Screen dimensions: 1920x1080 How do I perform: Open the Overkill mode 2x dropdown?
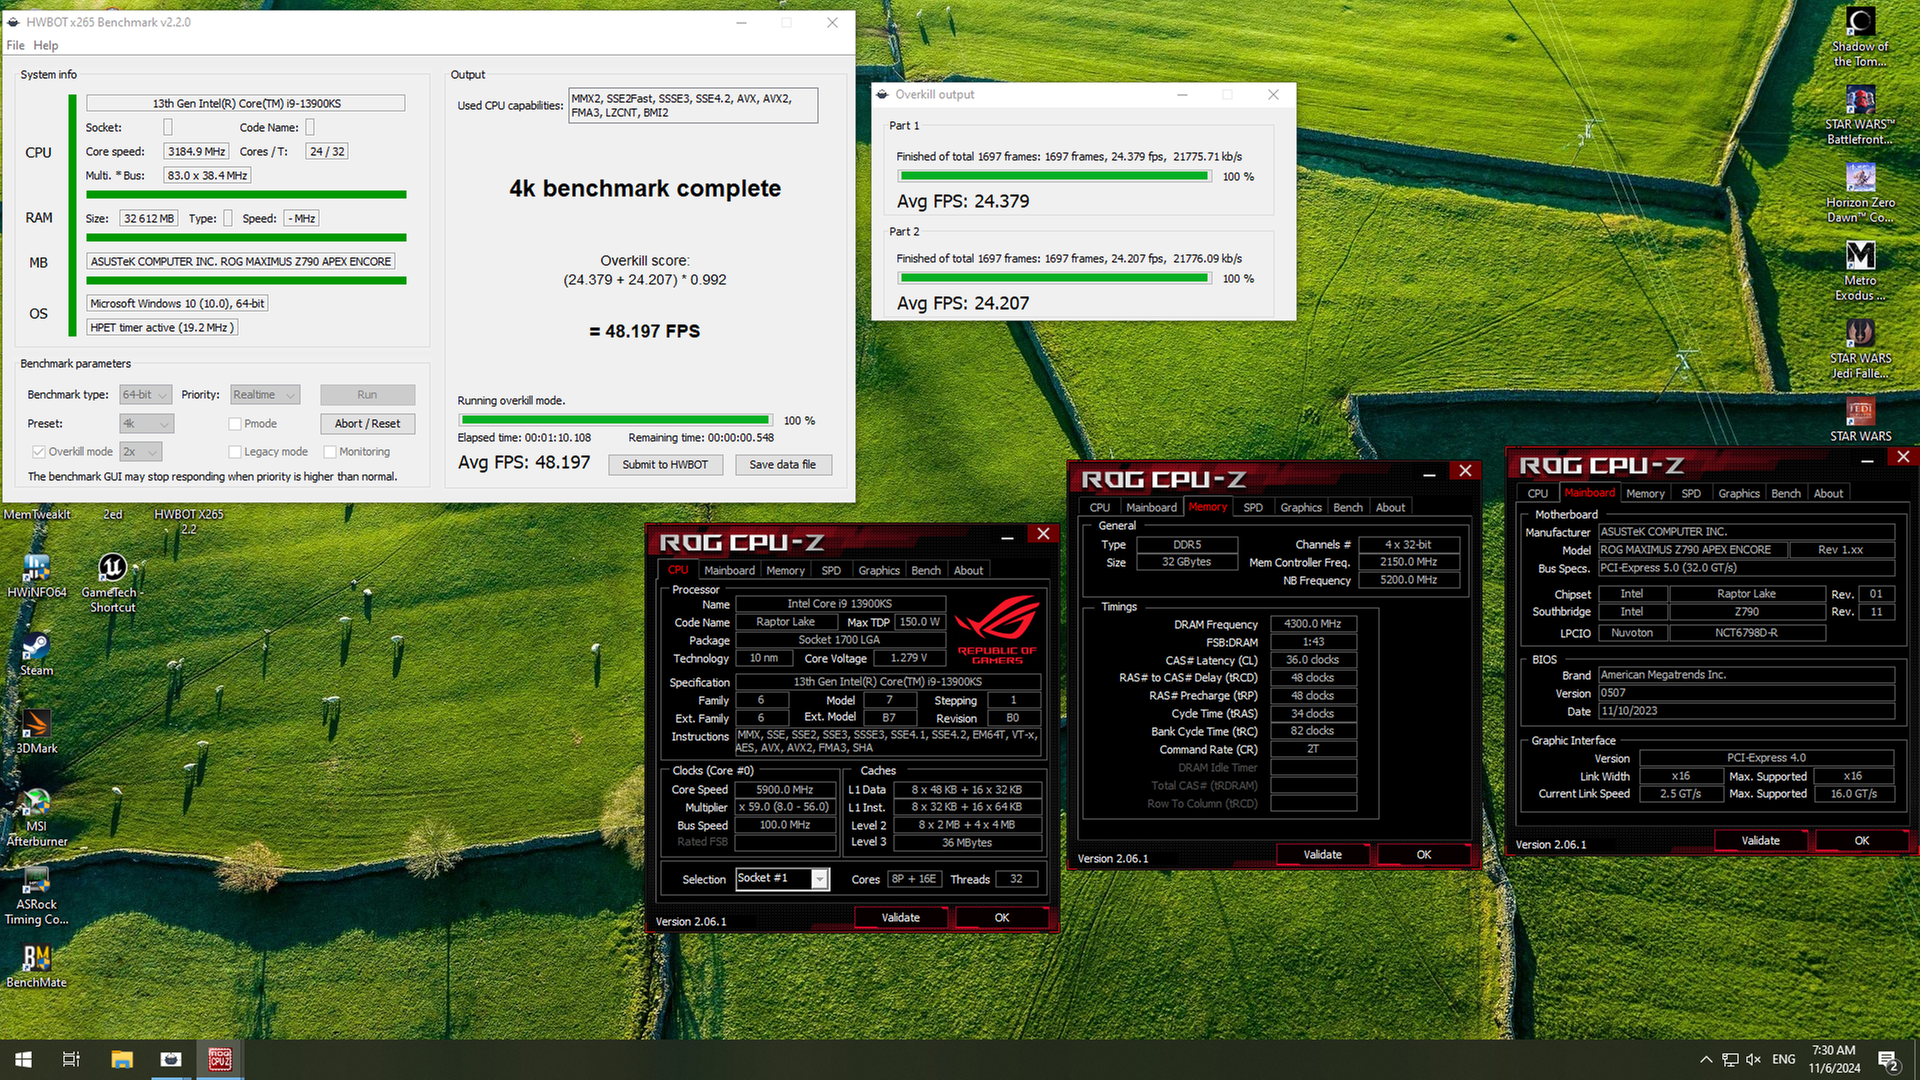click(141, 452)
